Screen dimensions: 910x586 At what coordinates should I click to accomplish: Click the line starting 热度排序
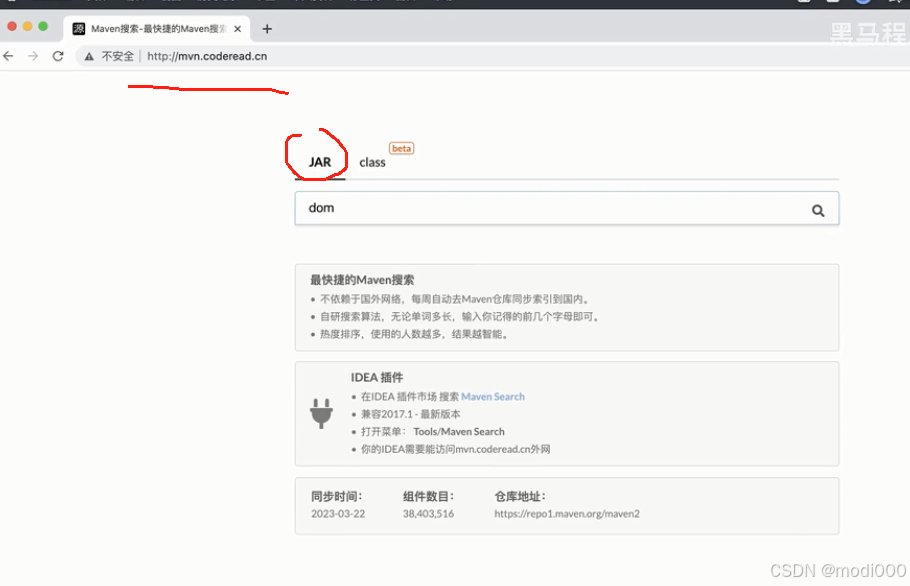point(415,334)
